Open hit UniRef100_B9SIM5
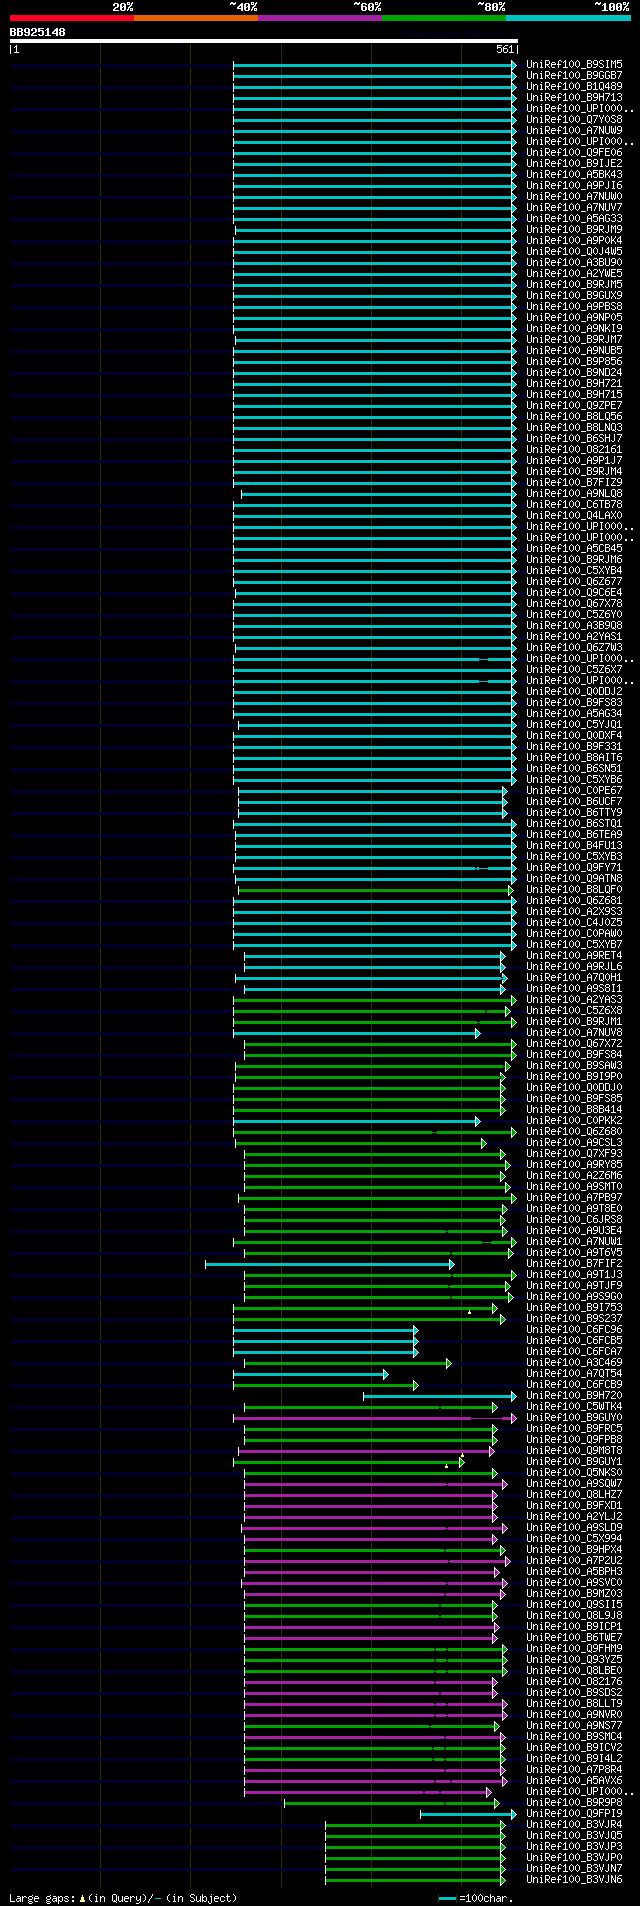The height and width of the screenshot is (1906, 640). point(574,64)
